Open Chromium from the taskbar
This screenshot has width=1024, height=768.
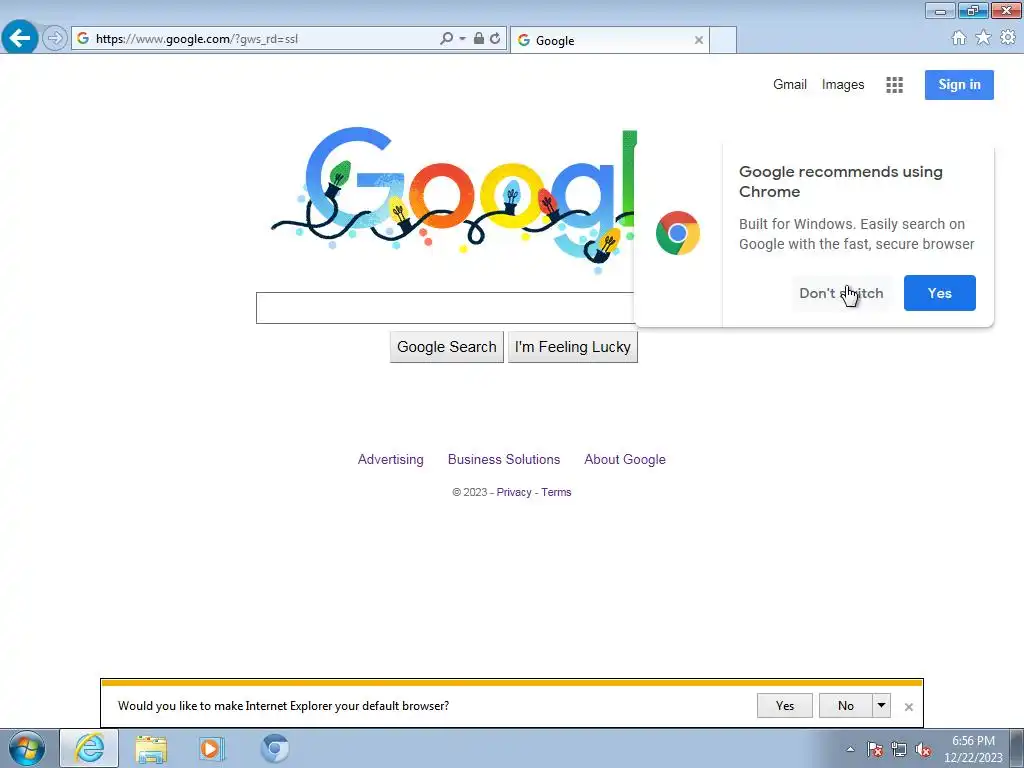(274, 748)
